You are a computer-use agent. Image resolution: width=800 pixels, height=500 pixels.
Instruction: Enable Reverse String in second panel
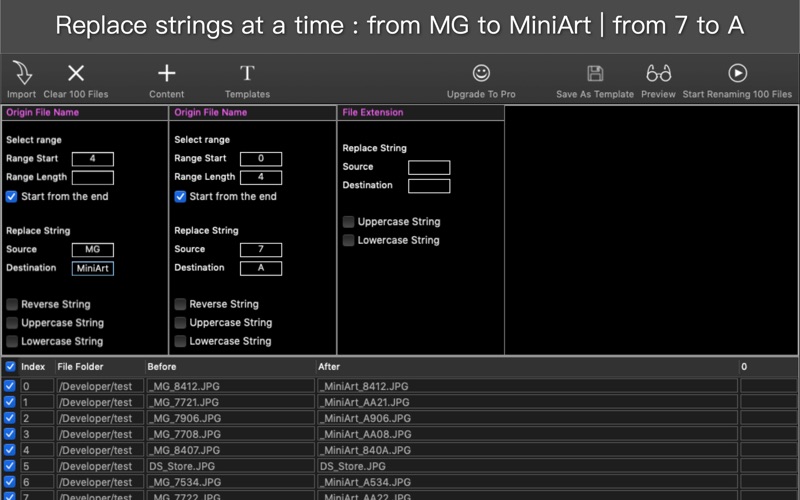[x=180, y=304]
